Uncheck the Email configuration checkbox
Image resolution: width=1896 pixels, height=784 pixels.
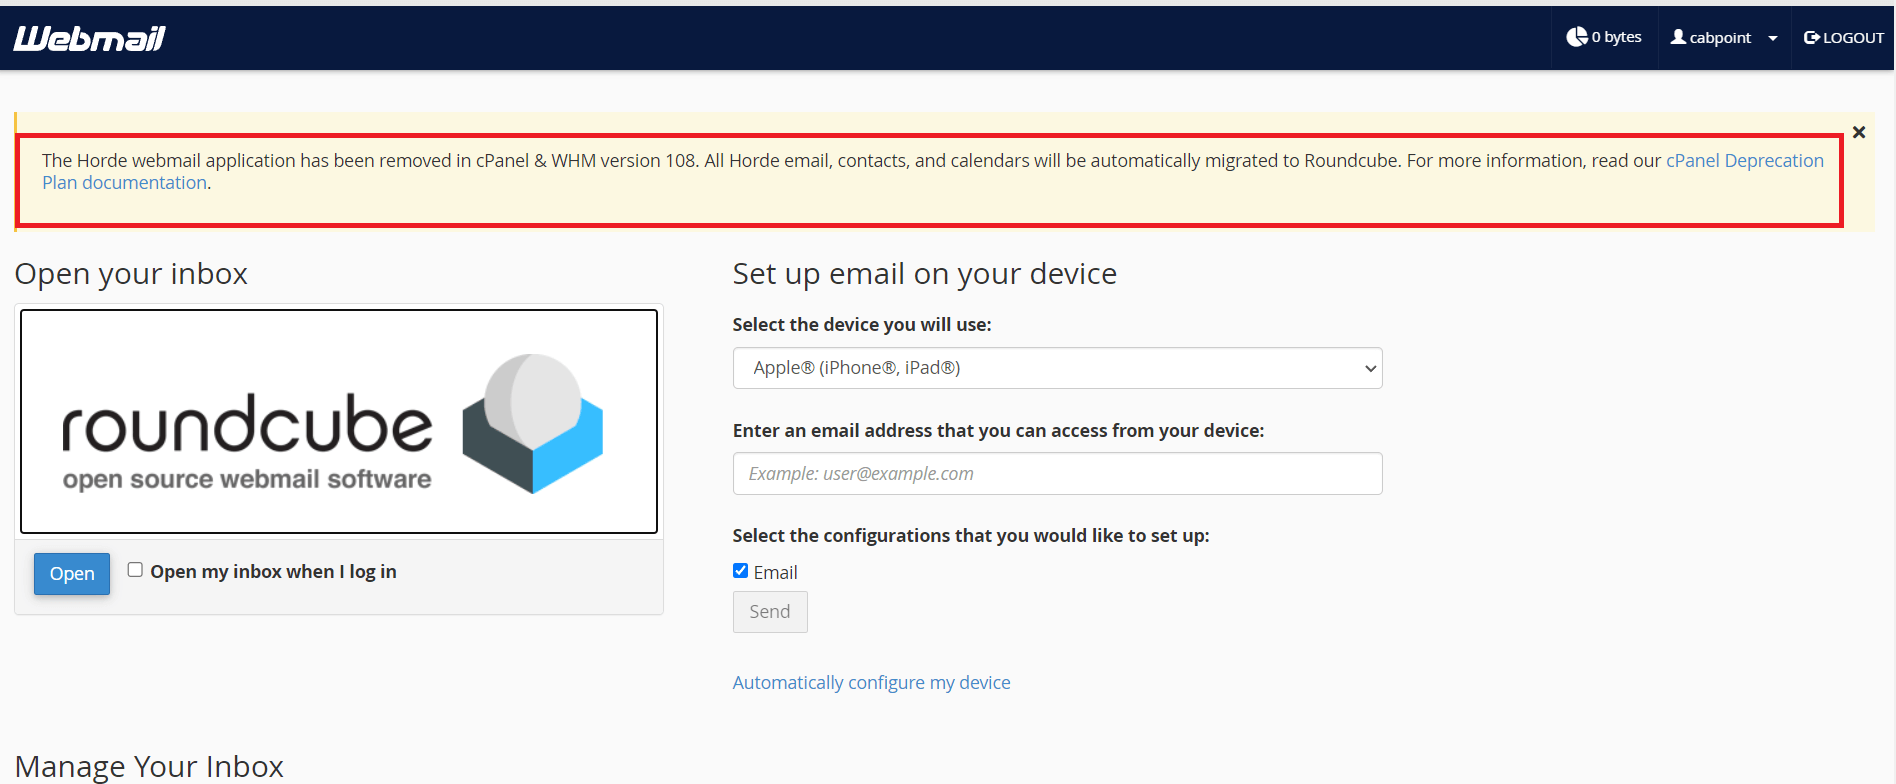click(x=740, y=571)
